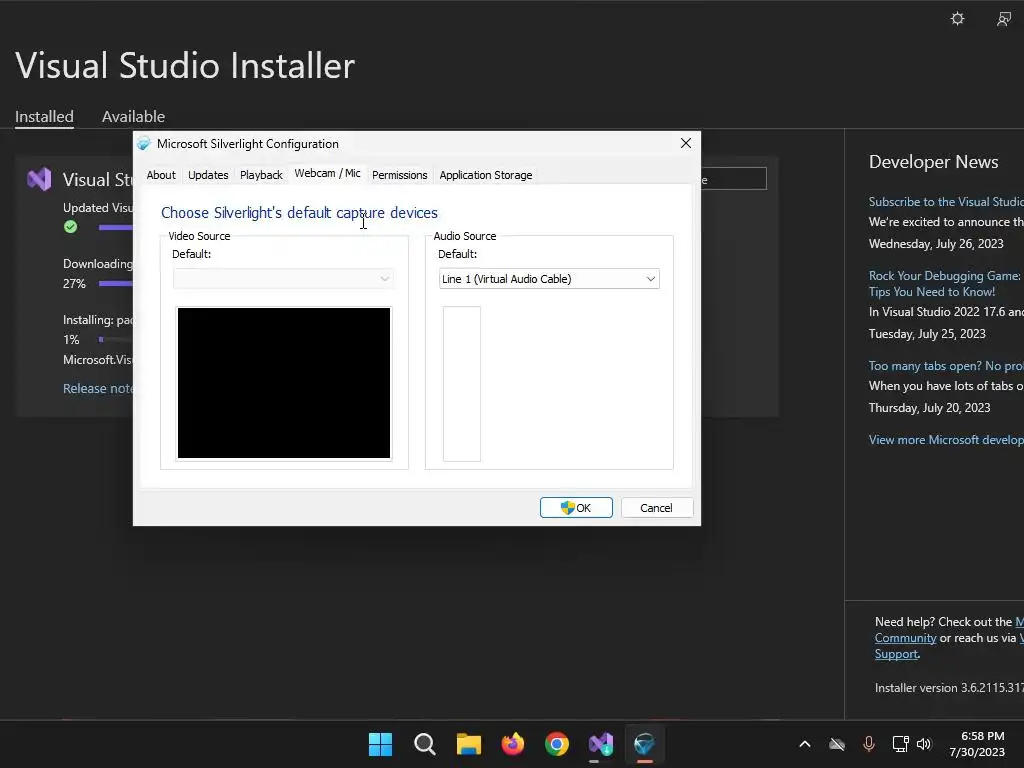Click the Visual Studio purple logo icon
This screenshot has height=768, width=1024.
[x=39, y=179]
